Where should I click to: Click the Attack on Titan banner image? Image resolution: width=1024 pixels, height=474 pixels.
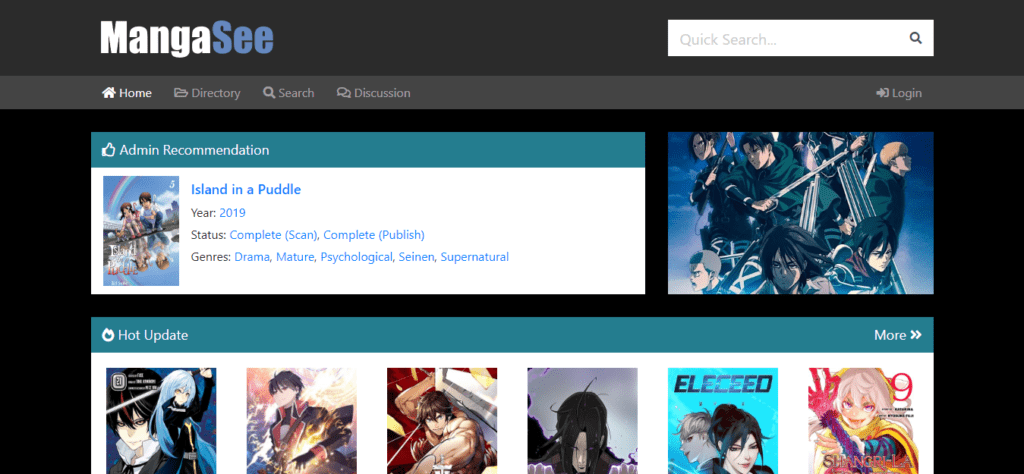[x=801, y=213]
